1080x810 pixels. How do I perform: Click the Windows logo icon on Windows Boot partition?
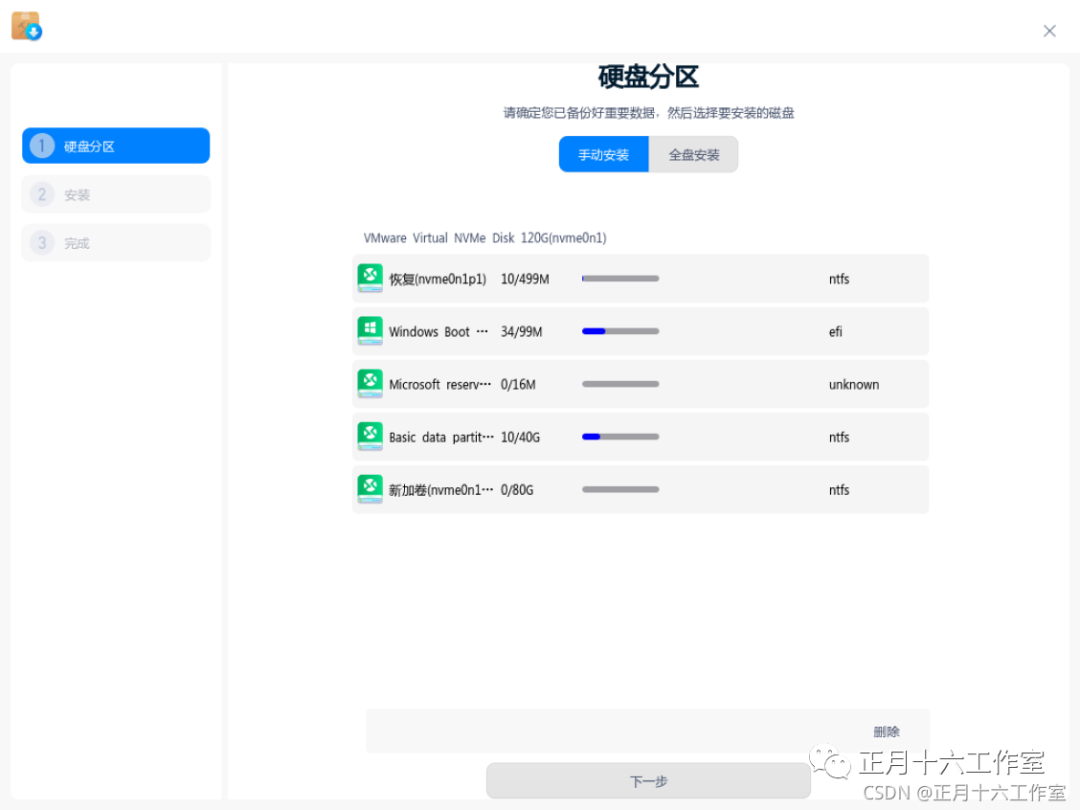(370, 331)
